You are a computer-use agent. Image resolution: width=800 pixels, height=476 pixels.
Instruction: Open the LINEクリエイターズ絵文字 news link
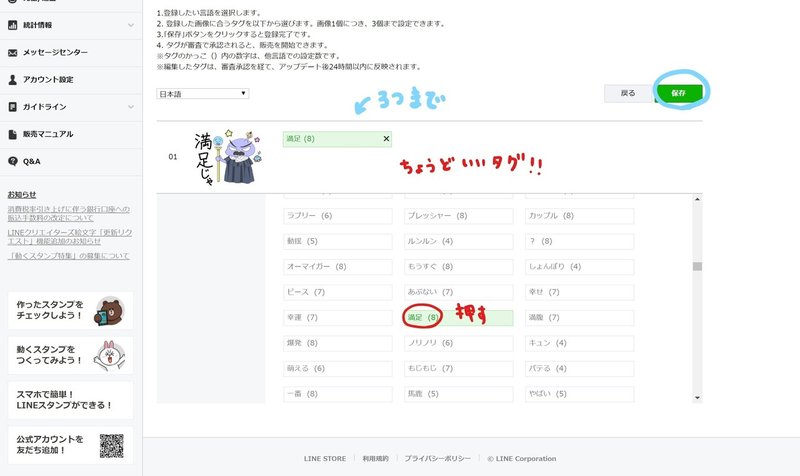point(69,237)
